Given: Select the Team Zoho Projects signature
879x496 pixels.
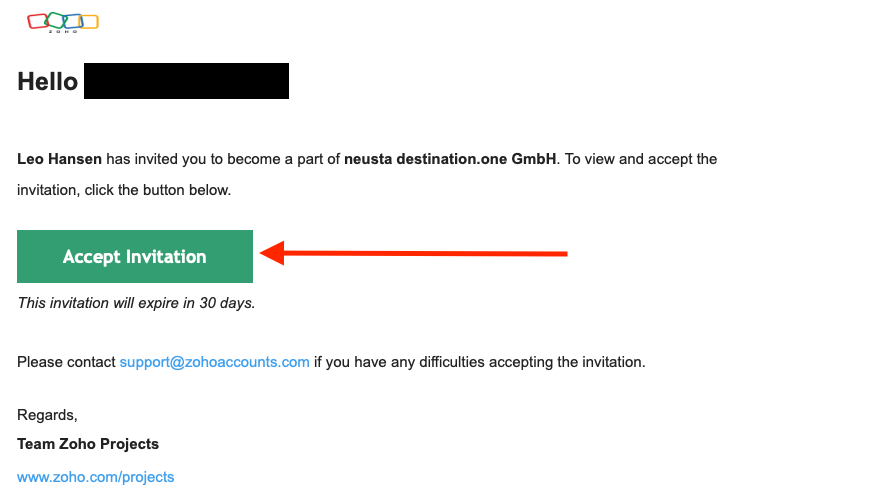Looking at the screenshot, I should click(88, 444).
